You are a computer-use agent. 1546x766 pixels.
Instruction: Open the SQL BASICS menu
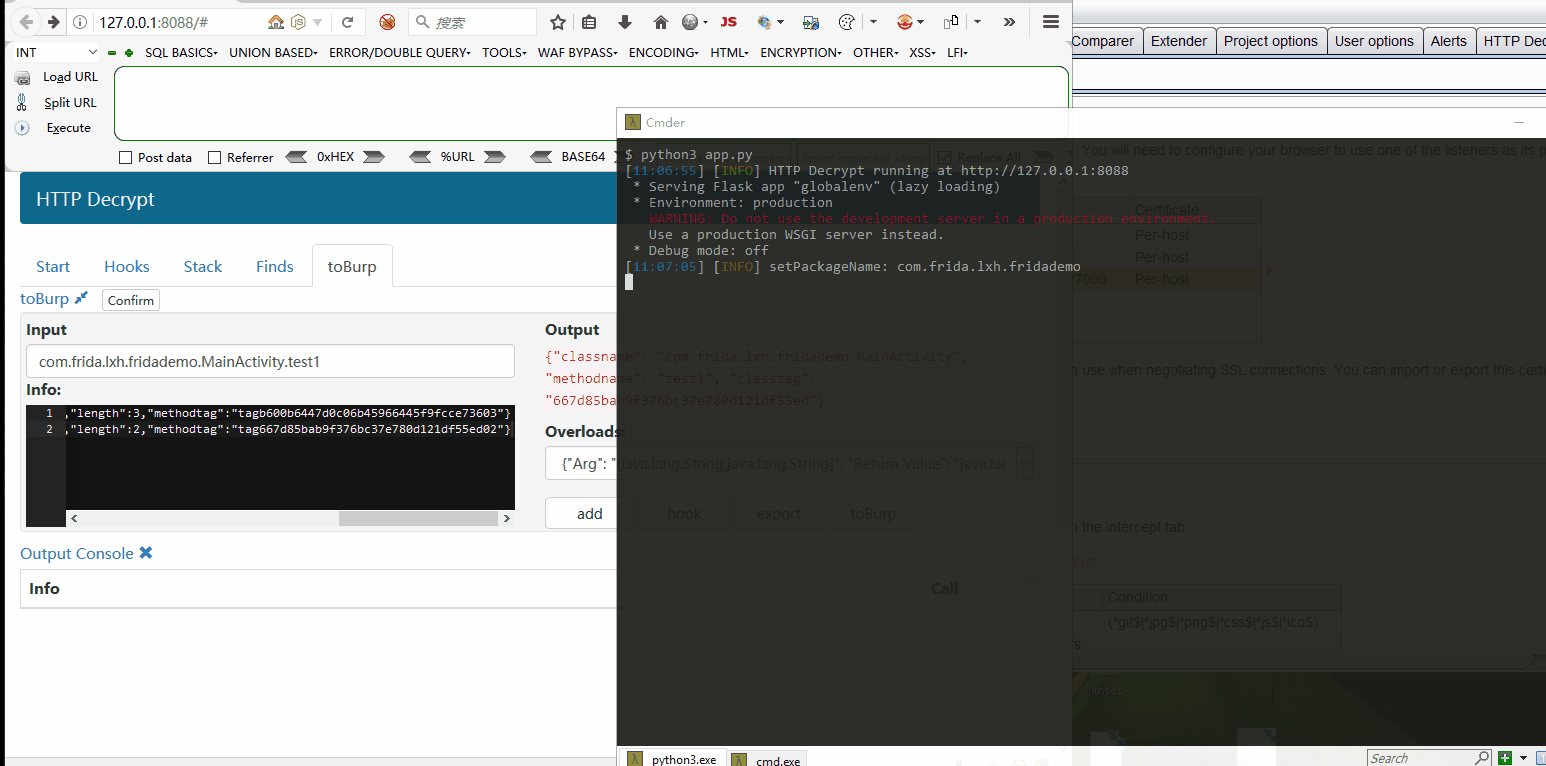(x=181, y=52)
